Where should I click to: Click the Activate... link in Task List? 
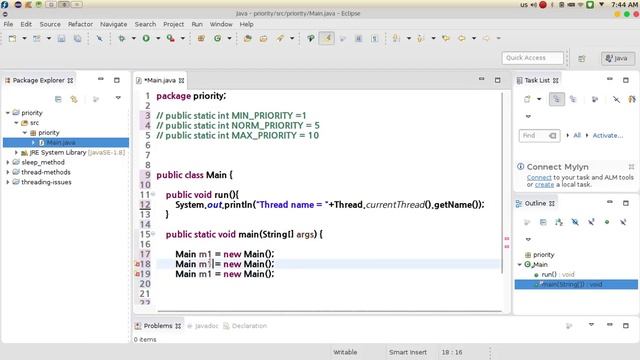pyautogui.click(x=607, y=136)
